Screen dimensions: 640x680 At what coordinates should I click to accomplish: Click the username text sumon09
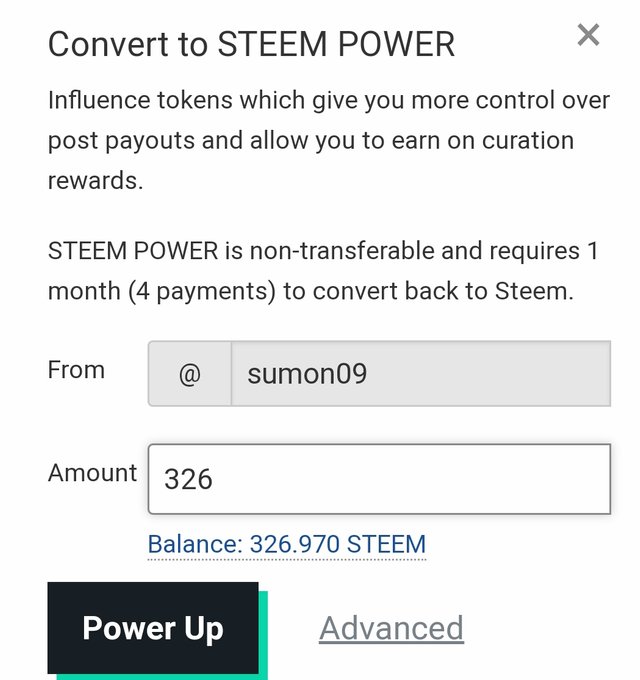[x=307, y=374]
